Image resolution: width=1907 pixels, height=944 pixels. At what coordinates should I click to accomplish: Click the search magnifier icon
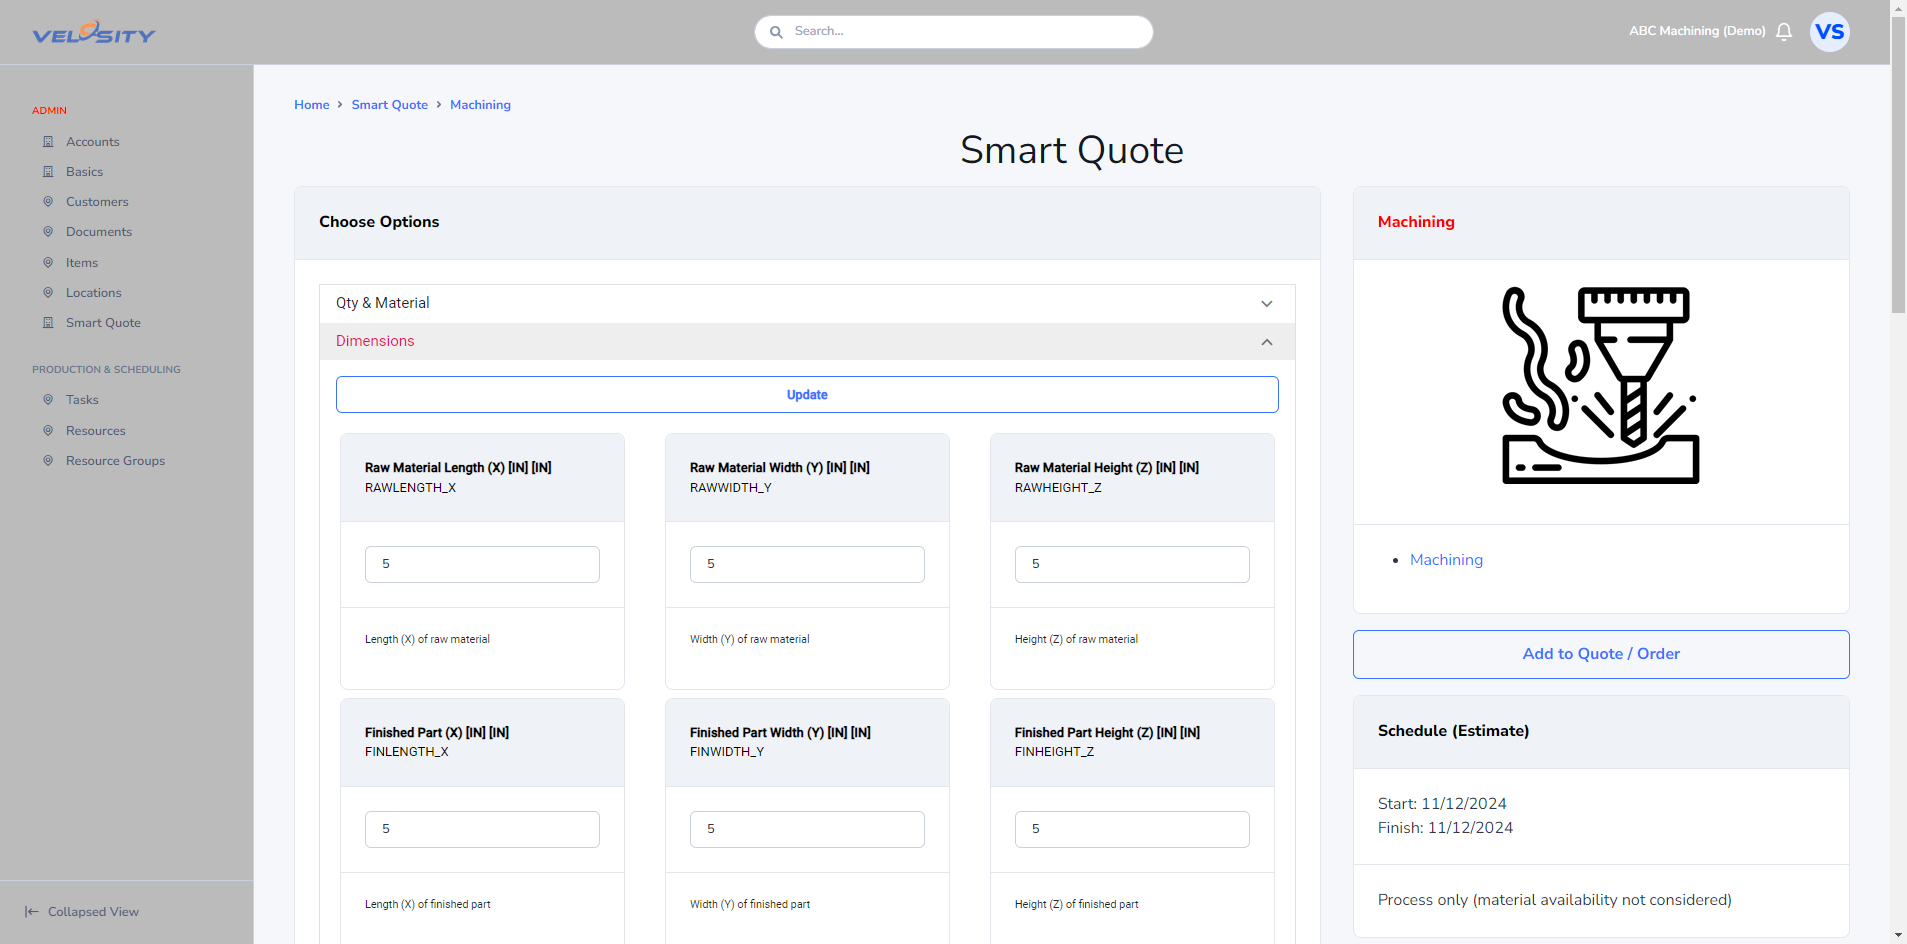pos(776,32)
